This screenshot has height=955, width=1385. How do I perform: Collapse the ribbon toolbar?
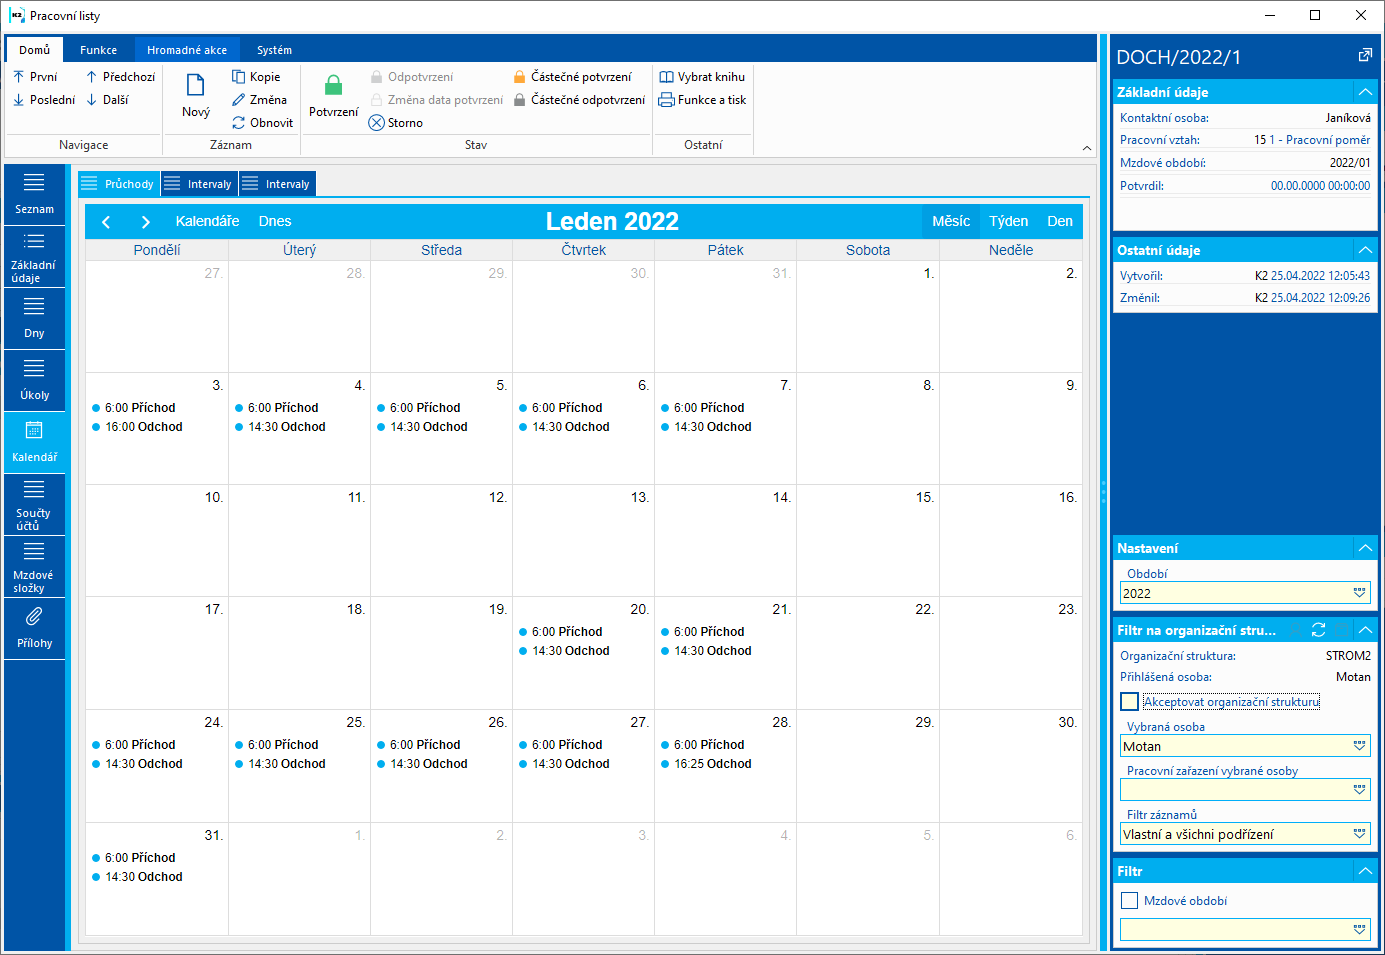pyautogui.click(x=1087, y=148)
